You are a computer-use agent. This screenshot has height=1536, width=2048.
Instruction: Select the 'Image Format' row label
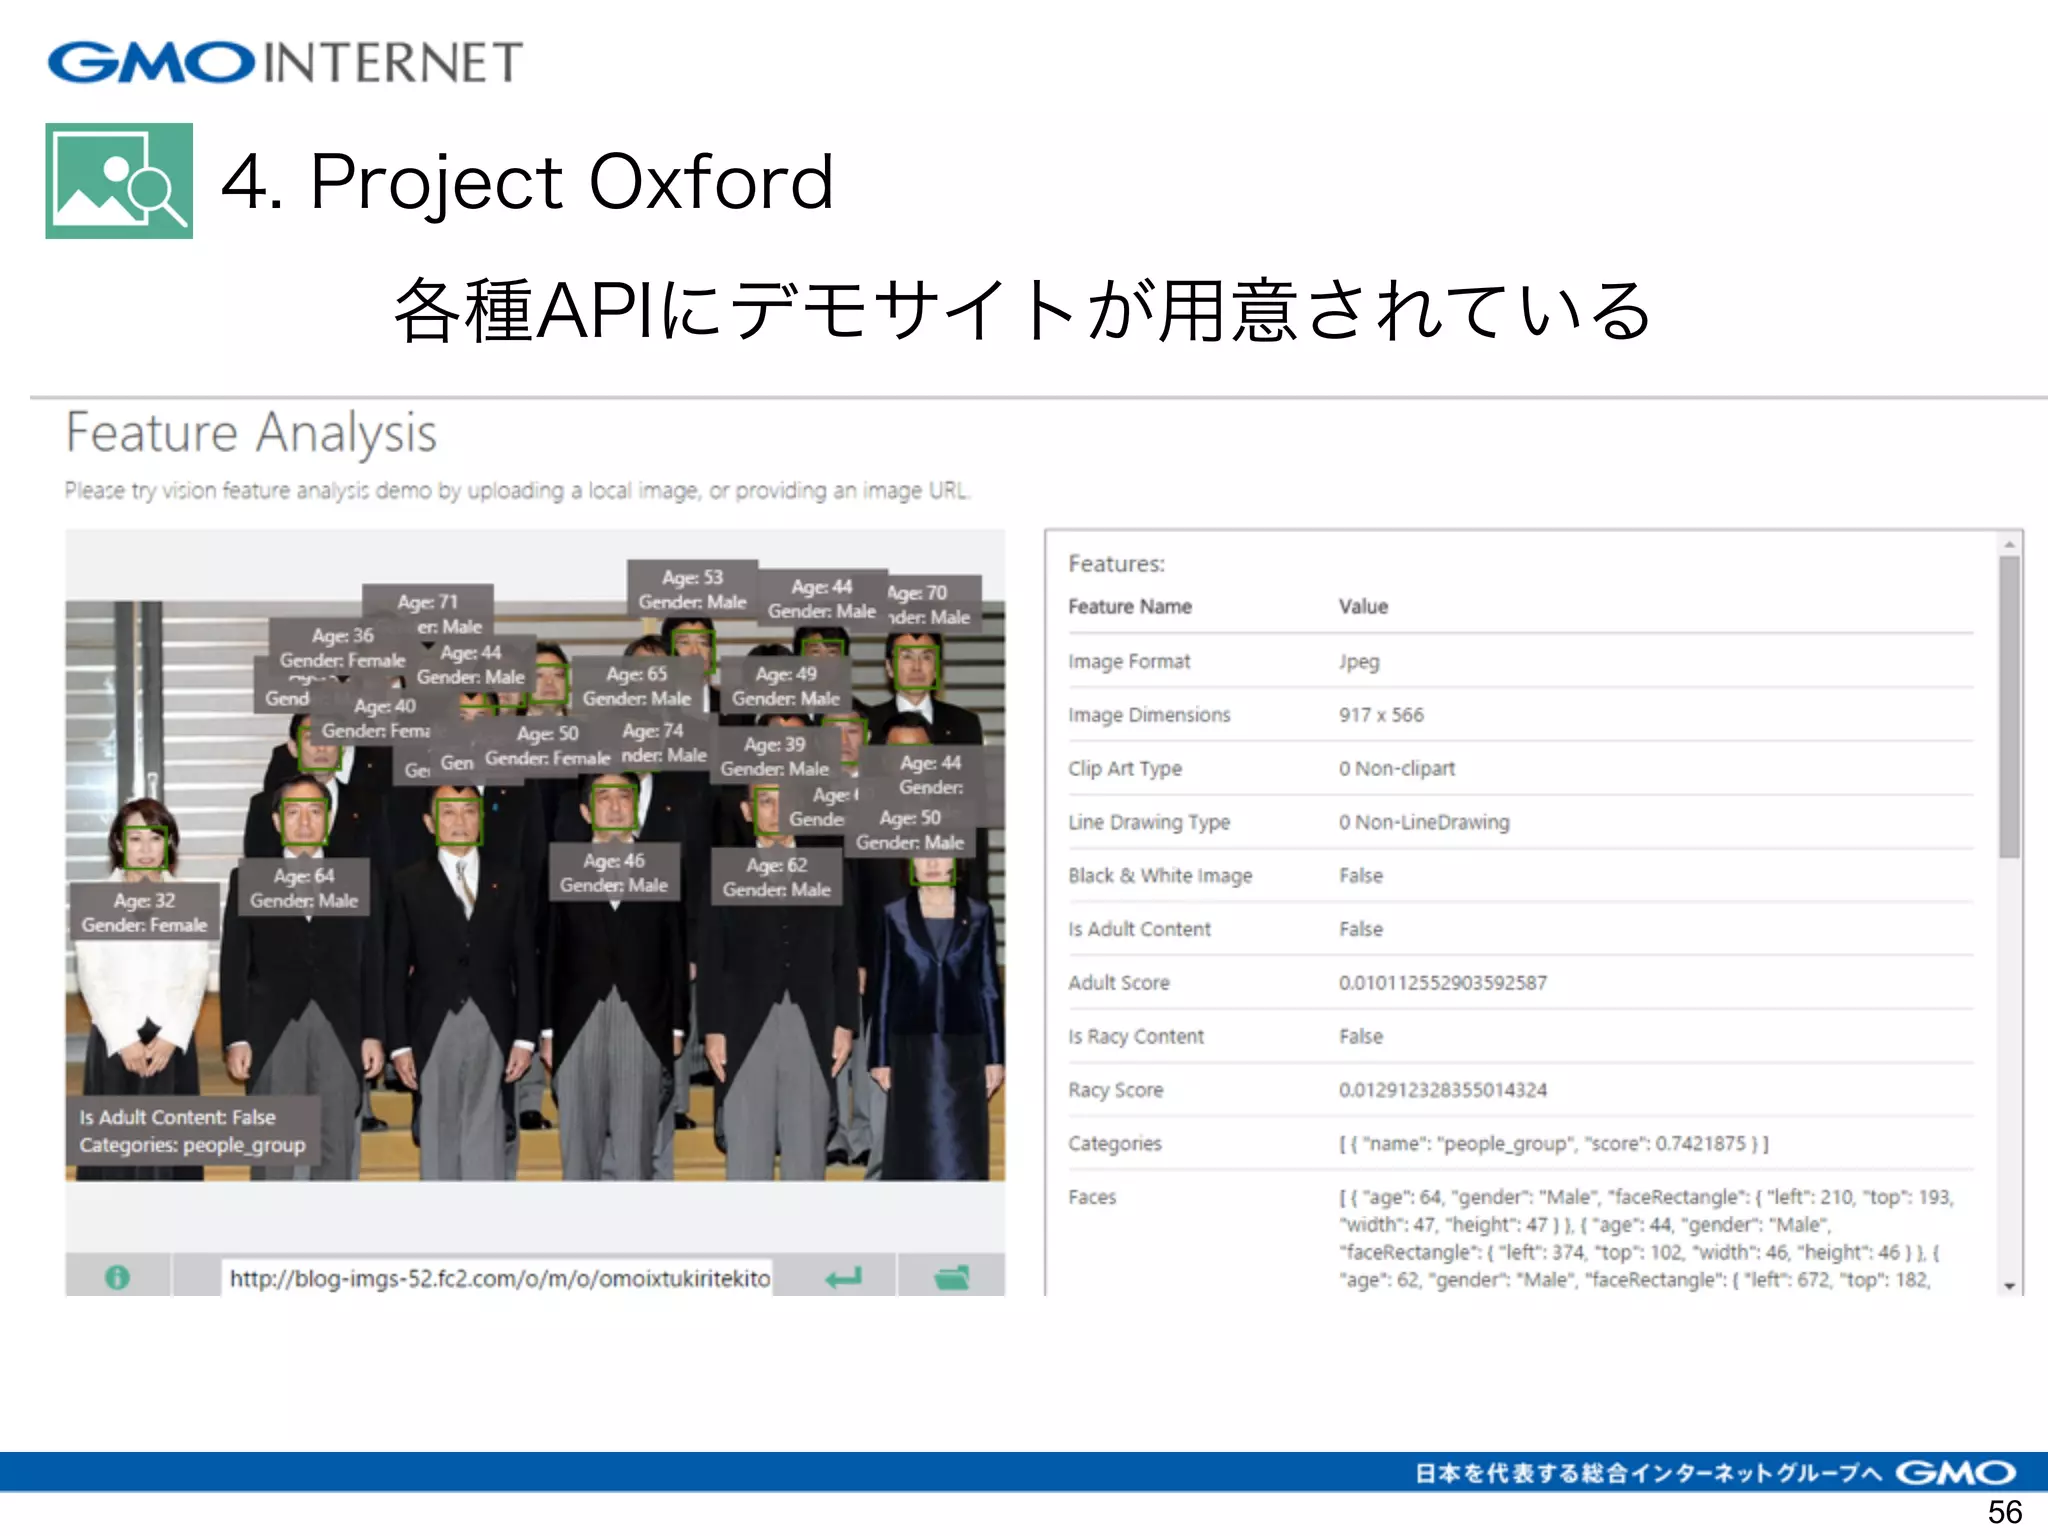coord(1129,661)
